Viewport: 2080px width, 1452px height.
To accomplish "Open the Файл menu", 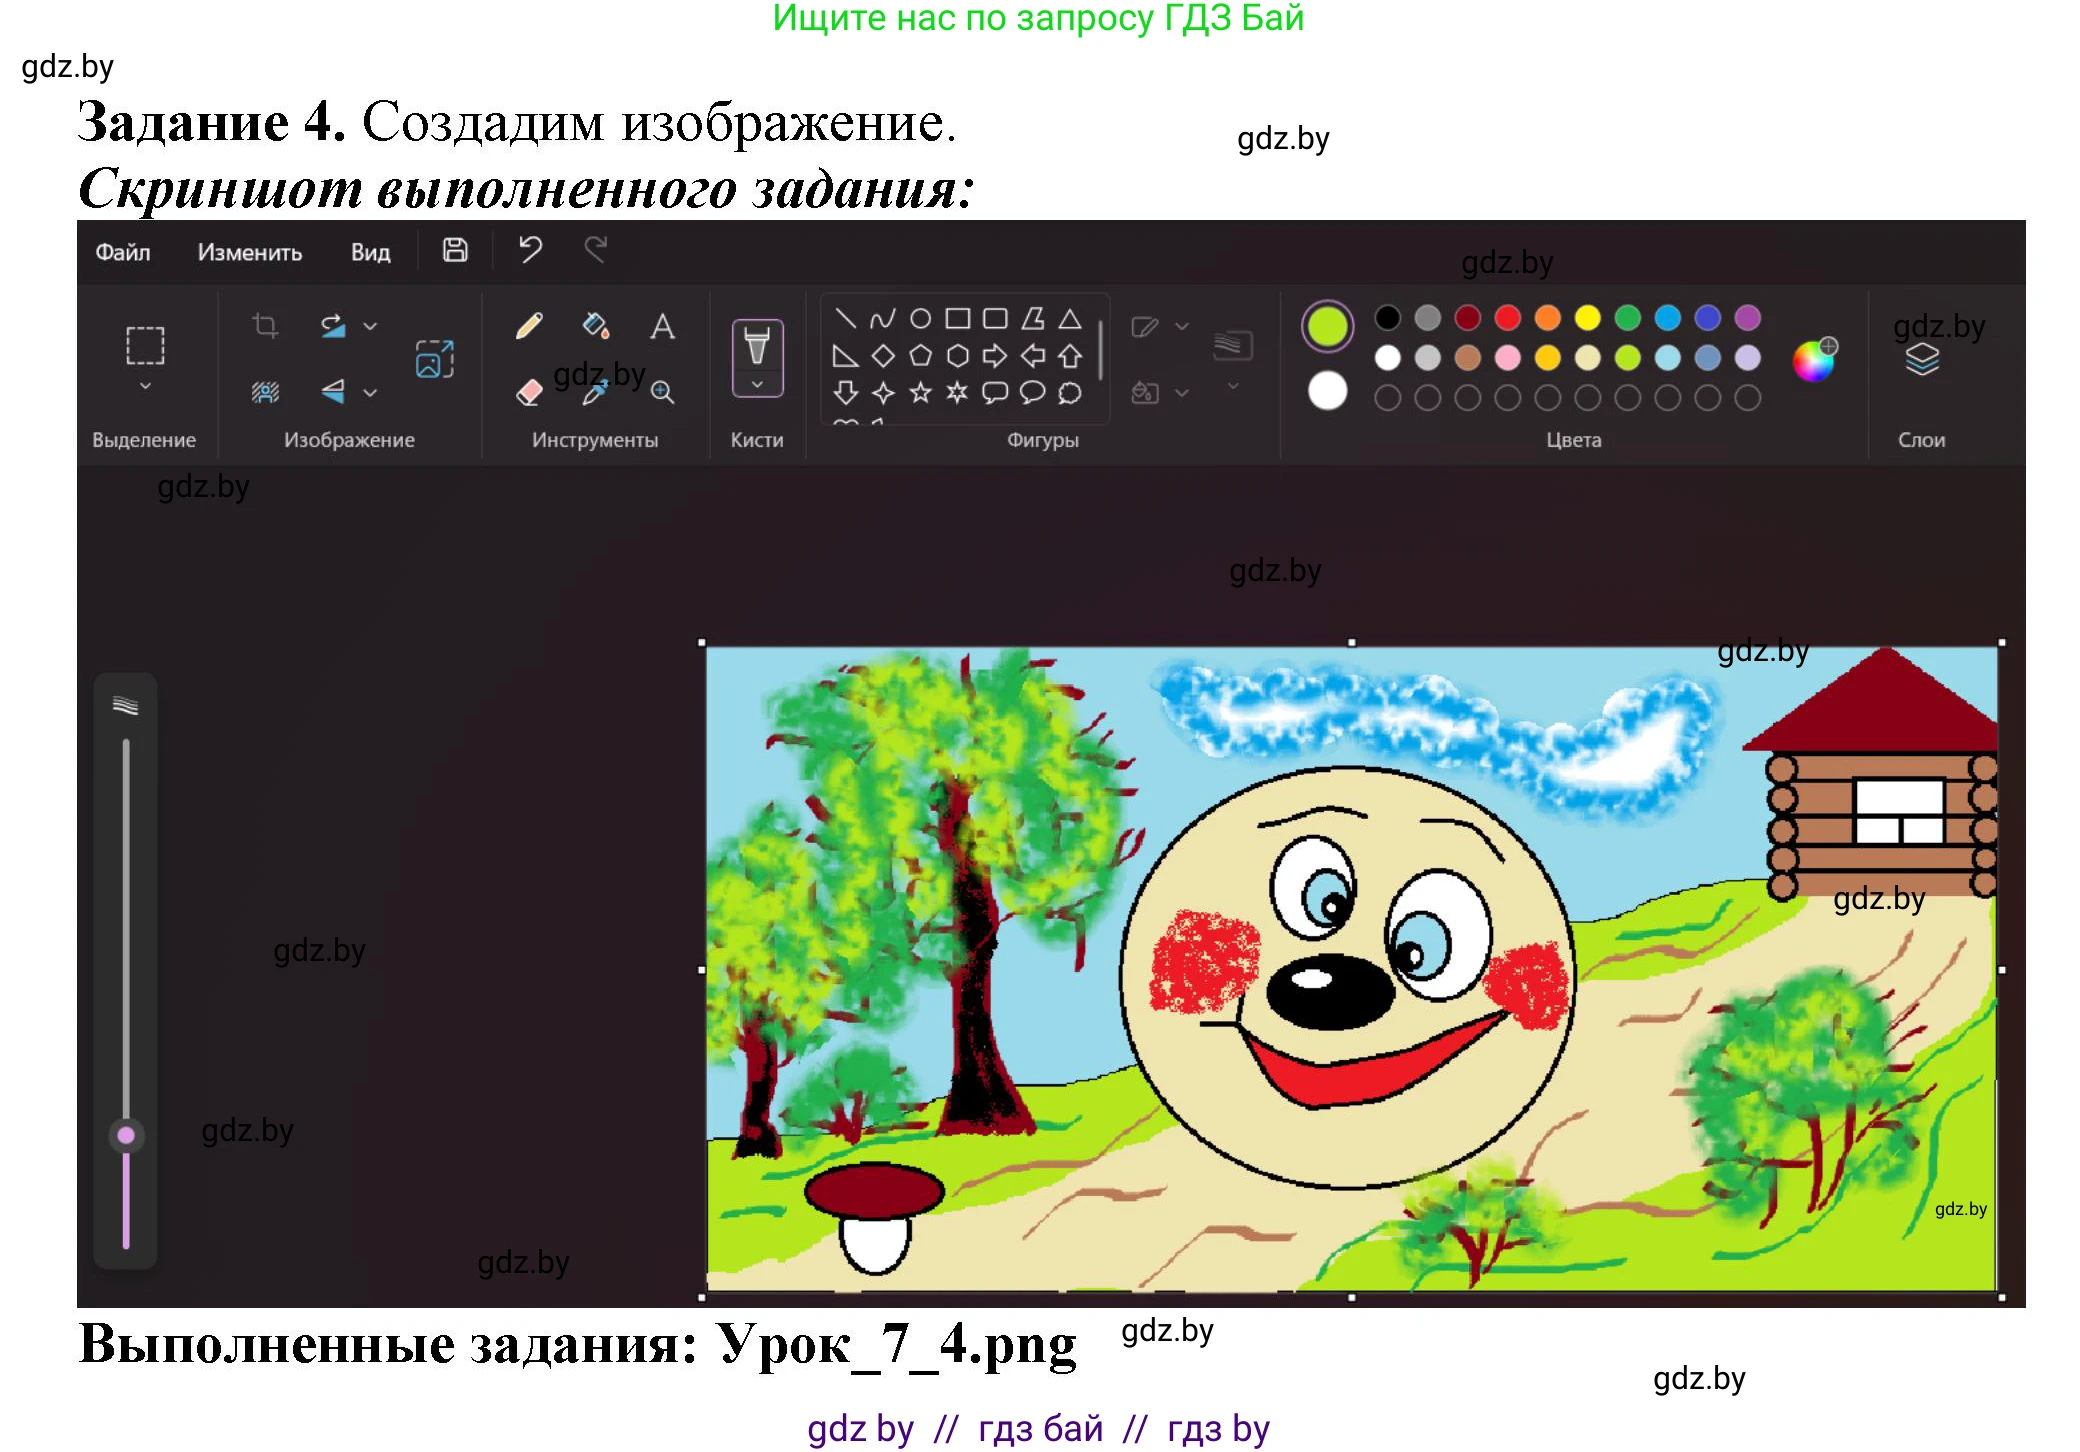I will point(123,252).
